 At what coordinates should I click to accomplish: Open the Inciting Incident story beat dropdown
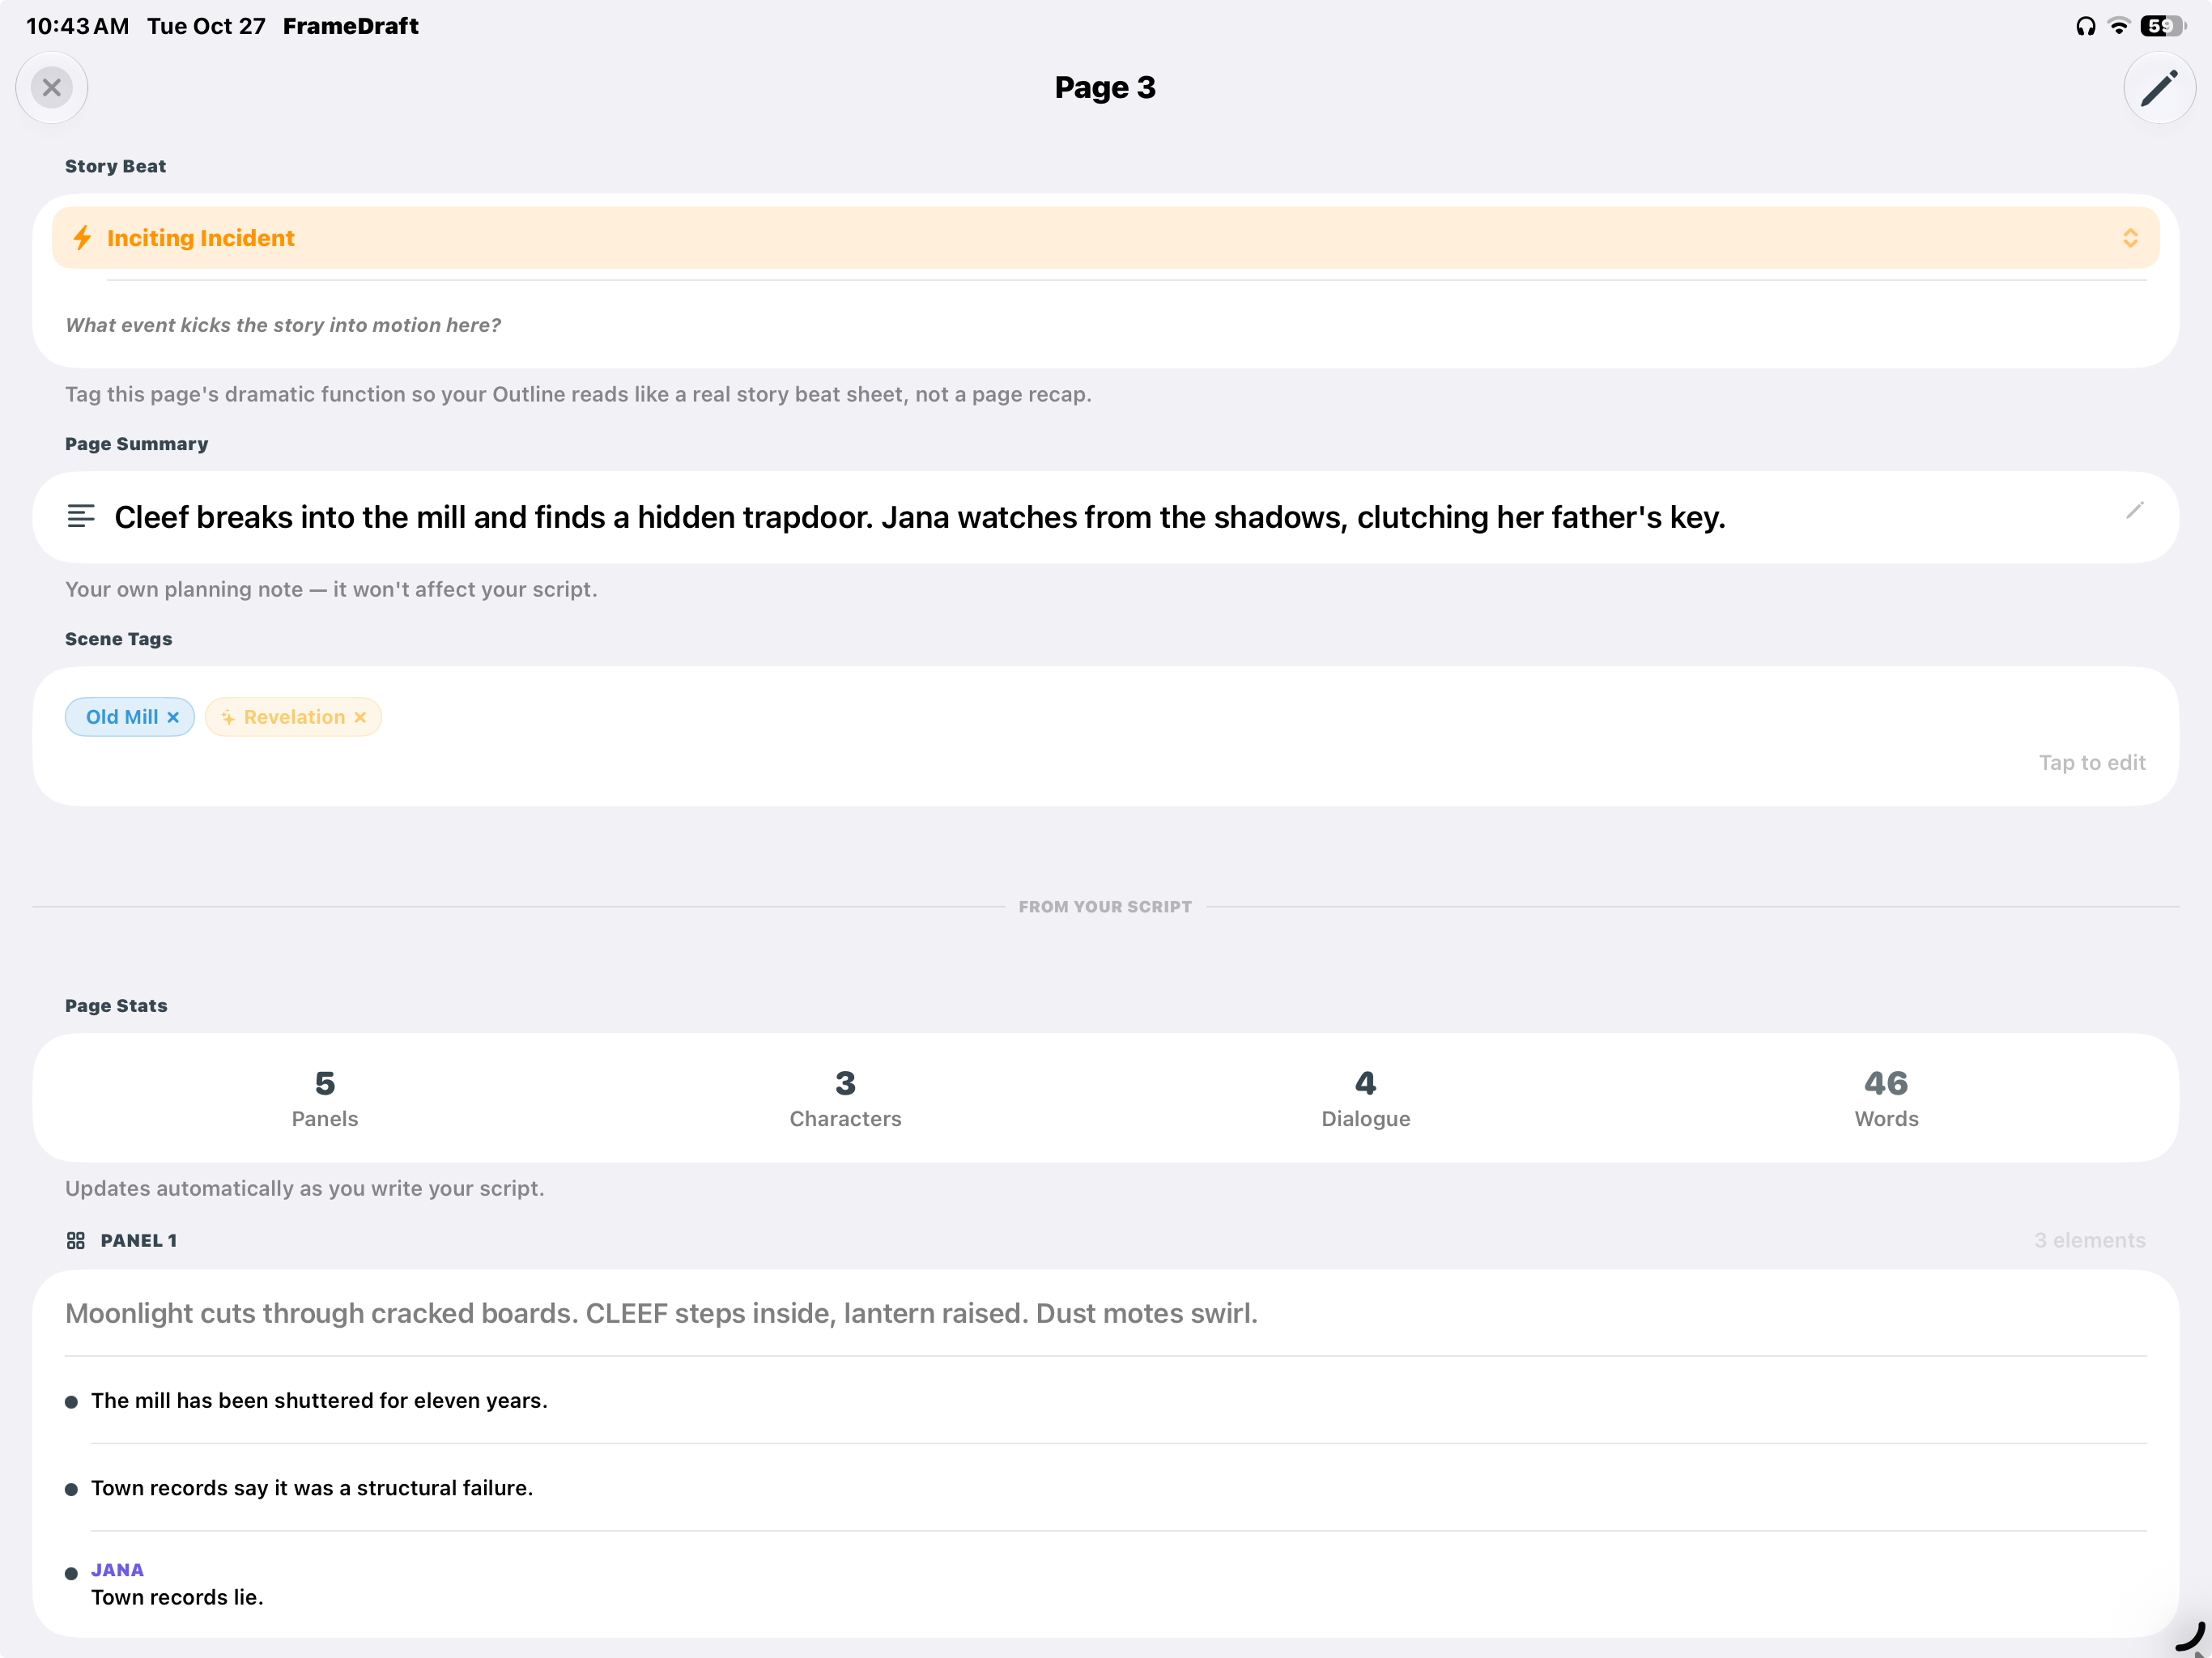pyautogui.click(x=1105, y=238)
